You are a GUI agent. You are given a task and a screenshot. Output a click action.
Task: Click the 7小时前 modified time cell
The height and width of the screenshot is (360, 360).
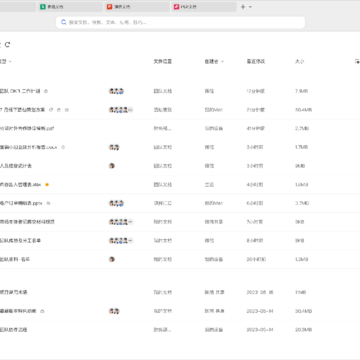tap(255, 222)
